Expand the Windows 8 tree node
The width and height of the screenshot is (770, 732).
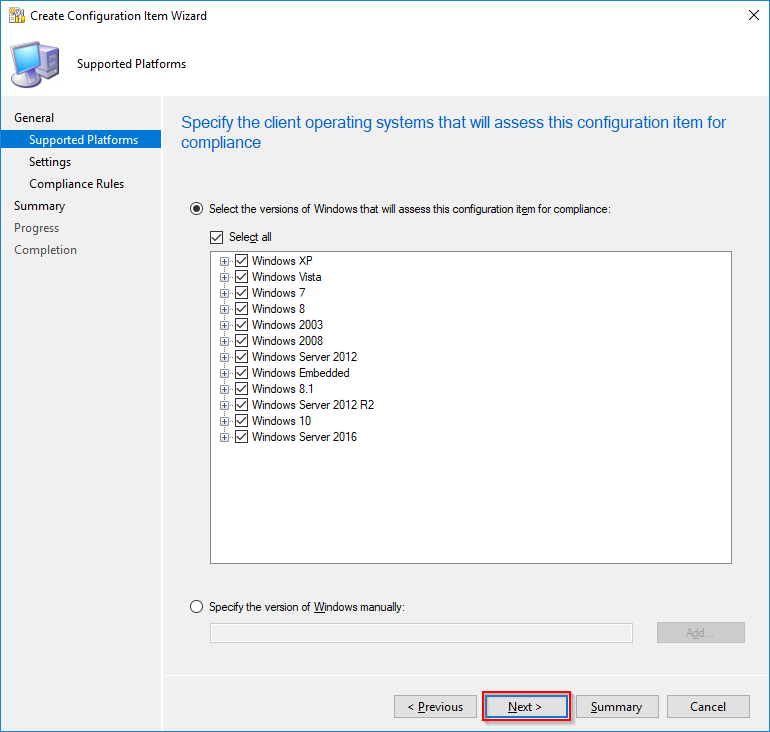pyautogui.click(x=224, y=309)
